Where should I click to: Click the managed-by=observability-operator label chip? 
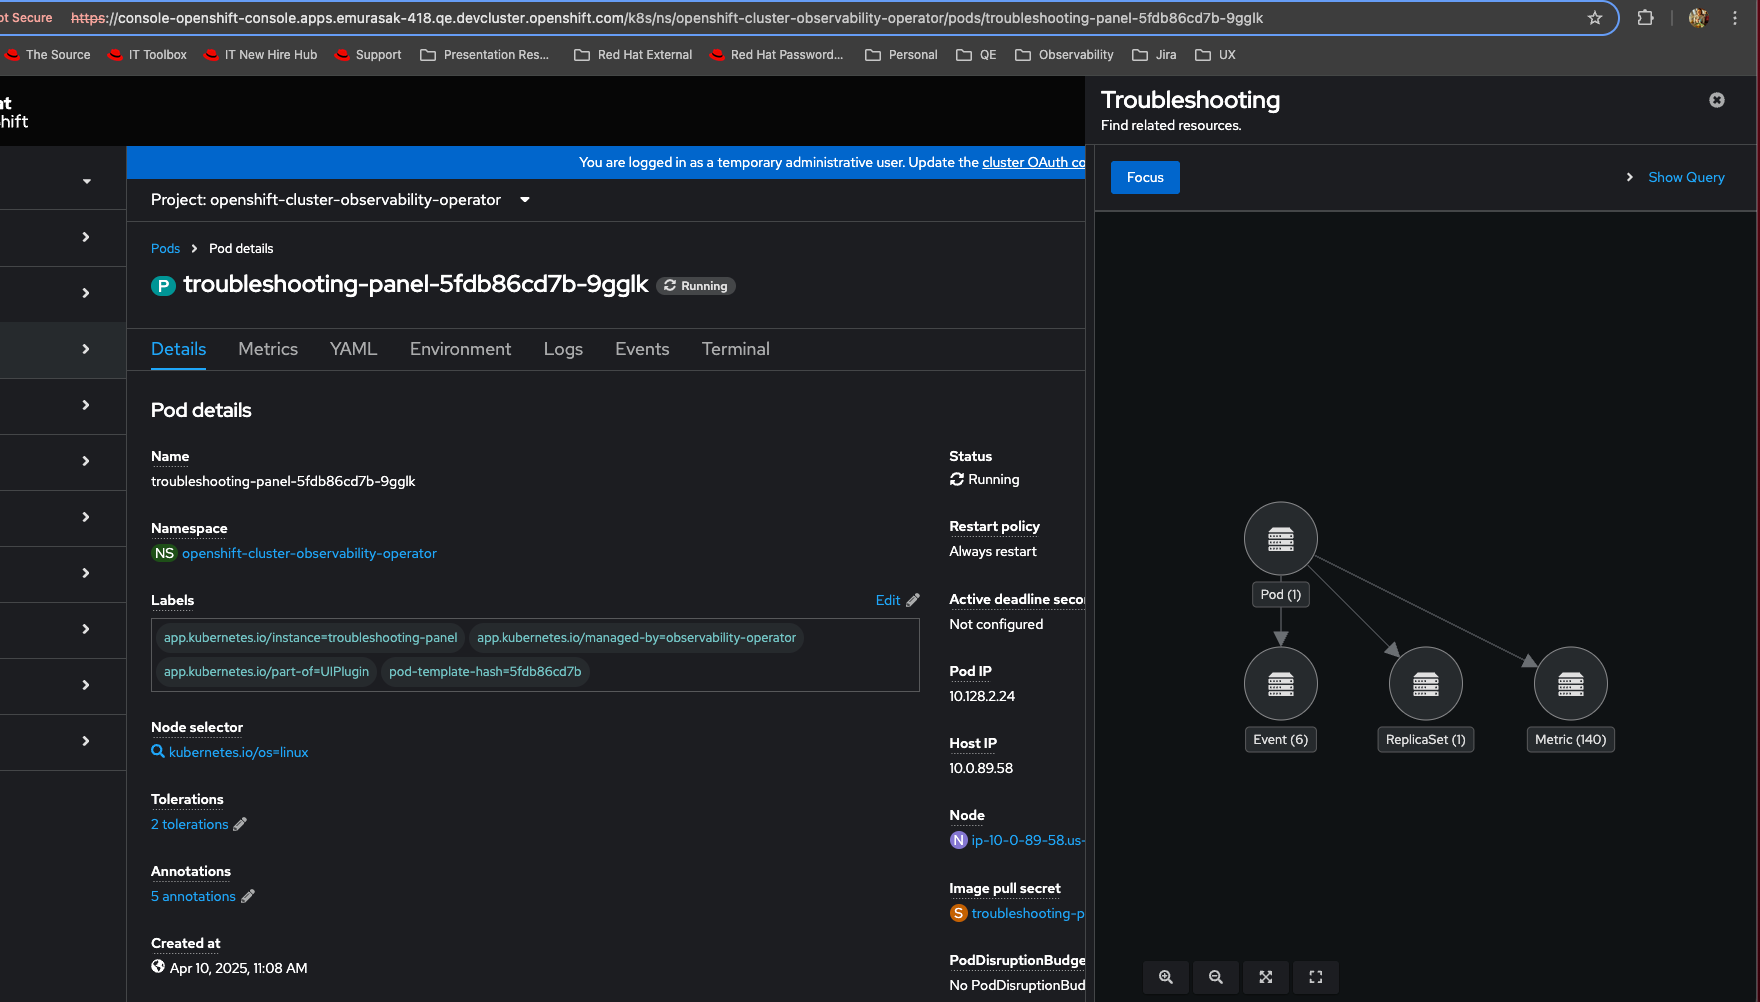coord(636,638)
